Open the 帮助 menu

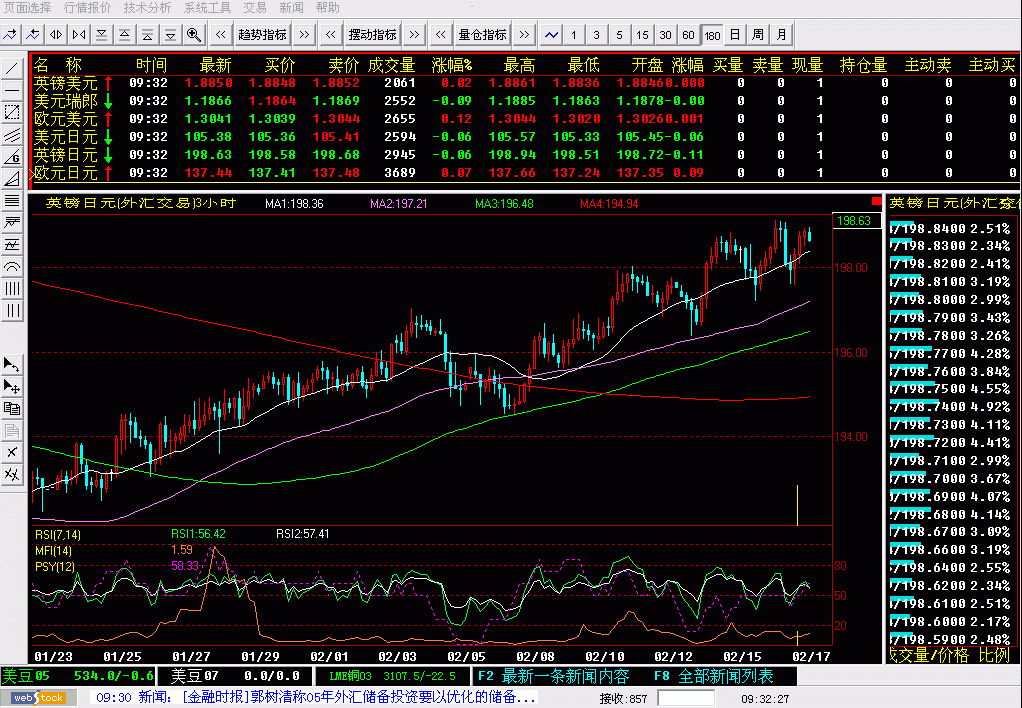click(x=327, y=8)
